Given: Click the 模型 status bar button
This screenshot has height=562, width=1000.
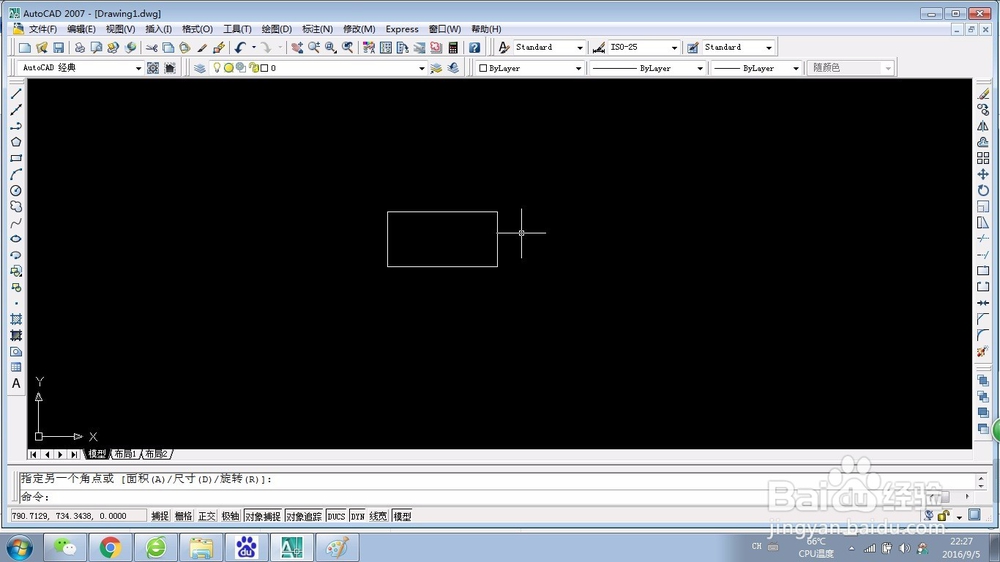Looking at the screenshot, I should point(402,516).
